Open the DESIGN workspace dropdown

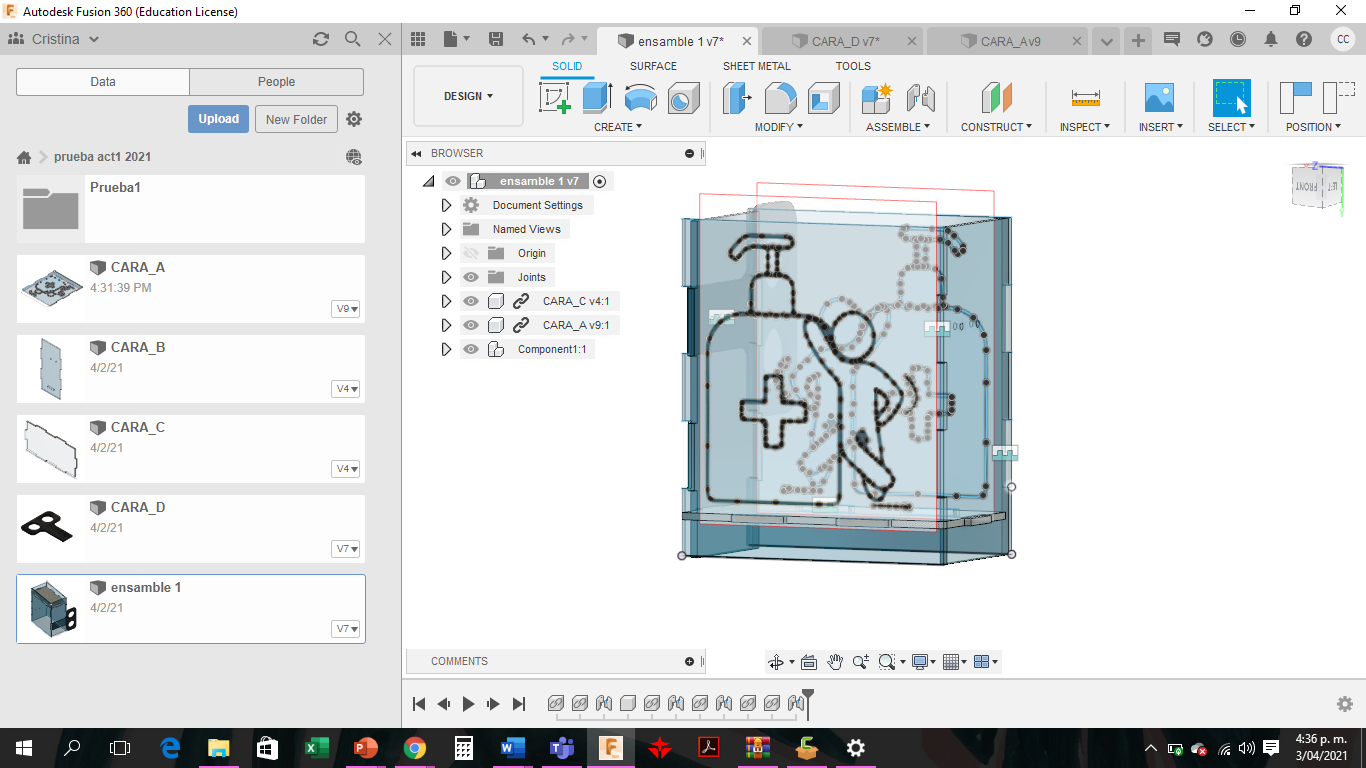[x=468, y=96]
